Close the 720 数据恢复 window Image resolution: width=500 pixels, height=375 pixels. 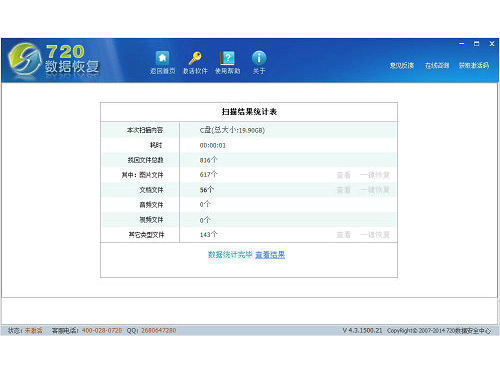tap(492, 44)
